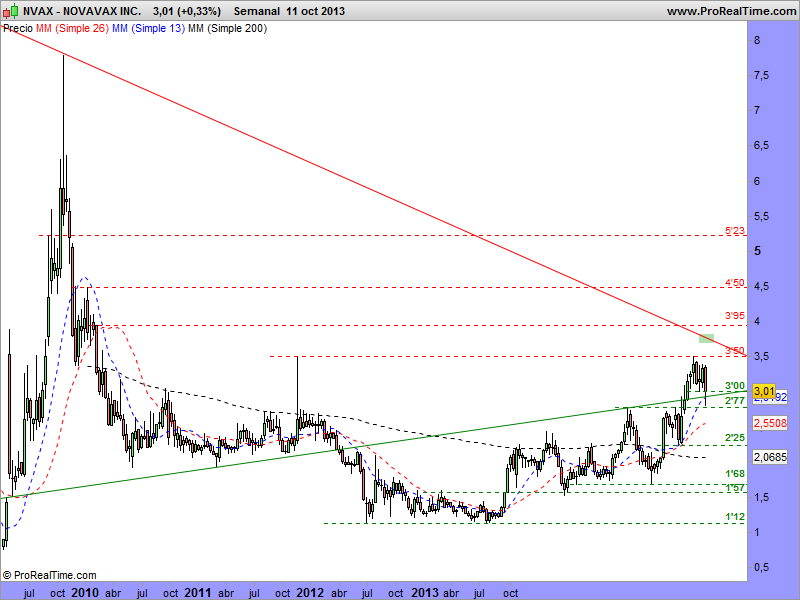The width and height of the screenshot is (800, 600).
Task: Click the 1'68 support level label
Action: pos(735,474)
